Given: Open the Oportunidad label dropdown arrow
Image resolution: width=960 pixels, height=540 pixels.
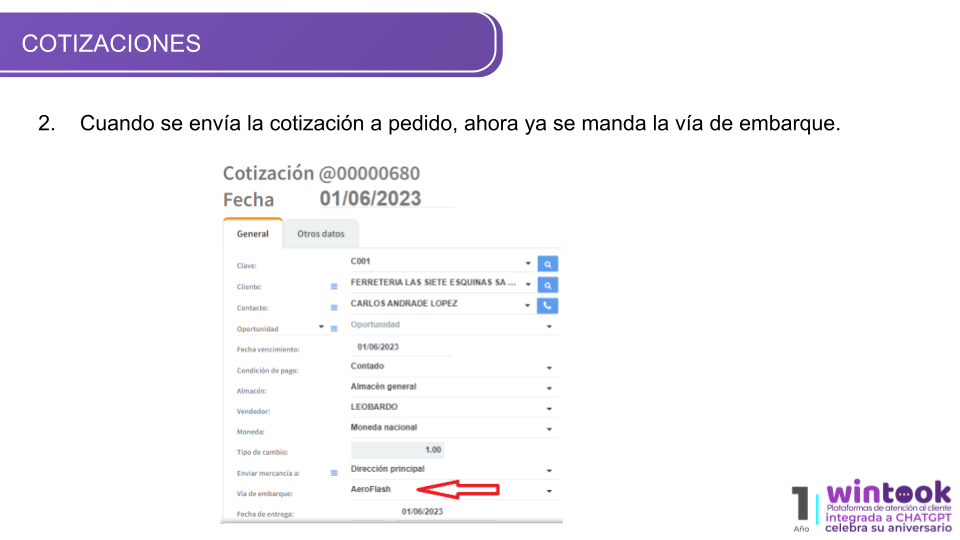Looking at the screenshot, I should pos(321,327).
